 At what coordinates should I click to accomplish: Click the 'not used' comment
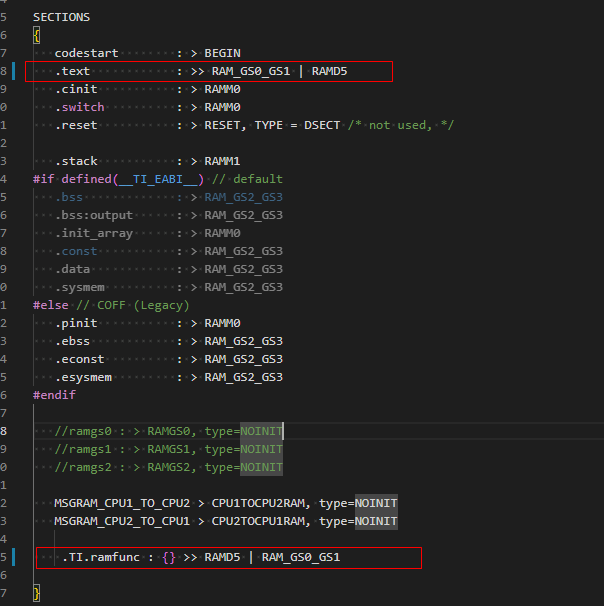point(400,125)
